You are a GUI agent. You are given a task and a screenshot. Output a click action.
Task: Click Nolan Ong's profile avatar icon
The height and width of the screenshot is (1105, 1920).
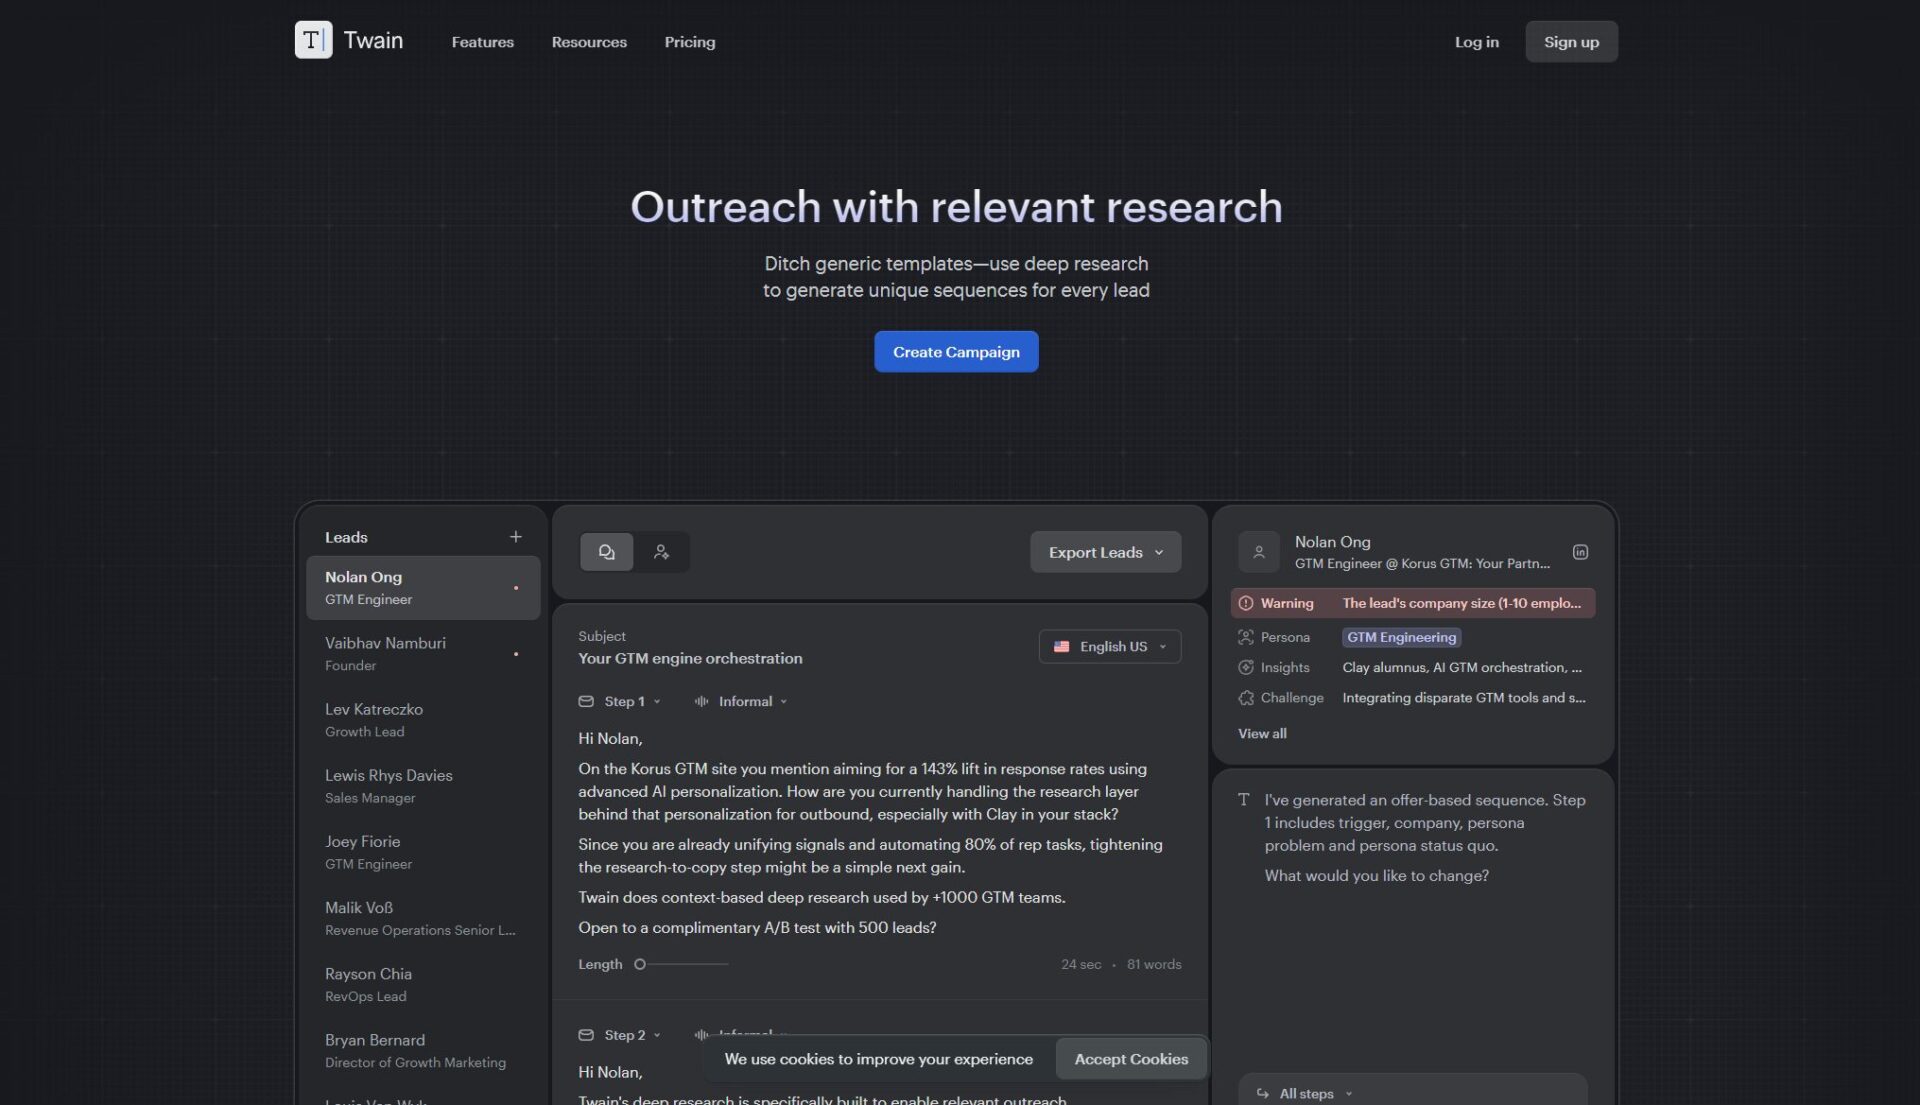(1259, 552)
